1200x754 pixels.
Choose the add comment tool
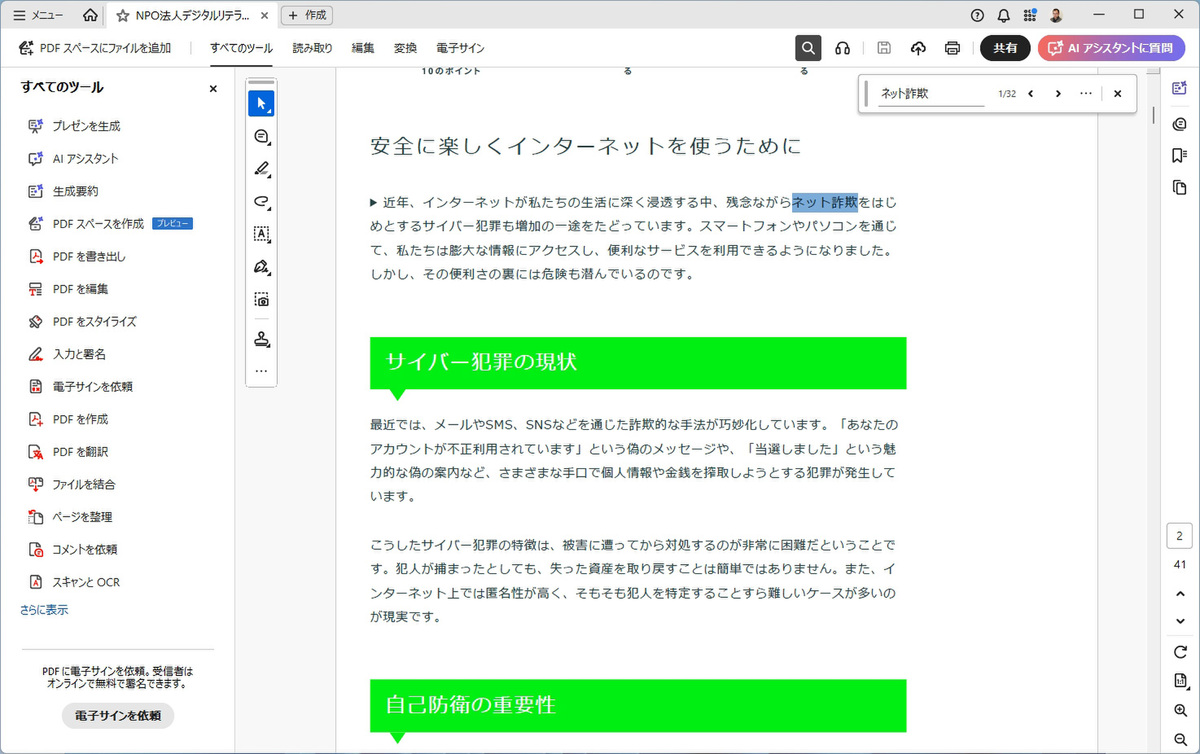click(x=261, y=136)
